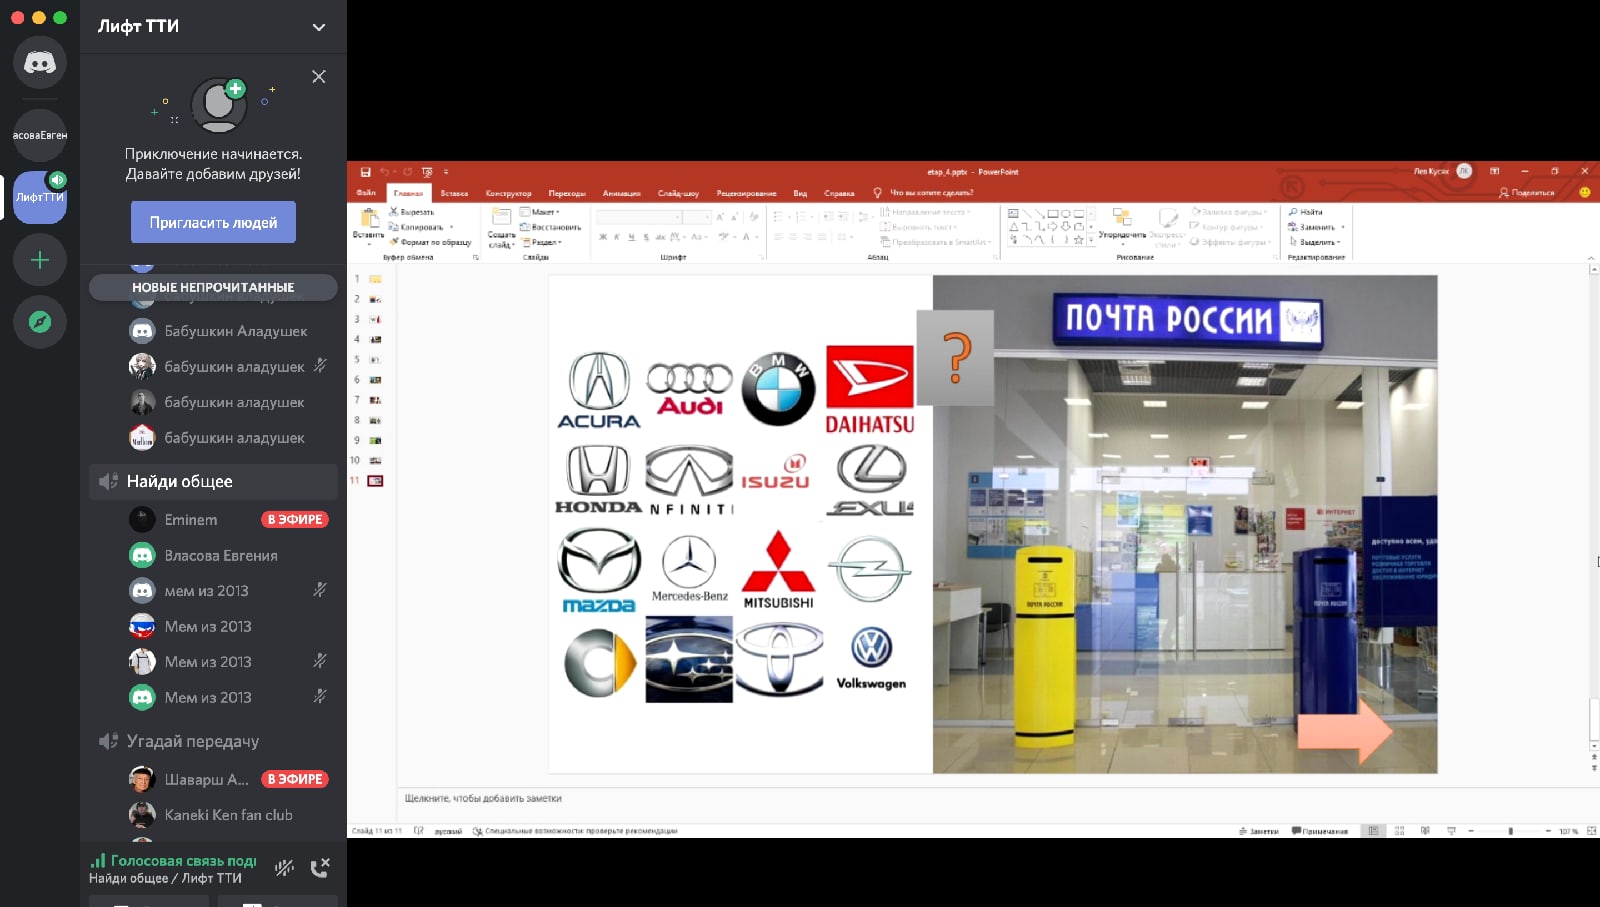1600x907 pixels.
Task: Expand the shapes gallery more arrow
Action: click(1090, 241)
